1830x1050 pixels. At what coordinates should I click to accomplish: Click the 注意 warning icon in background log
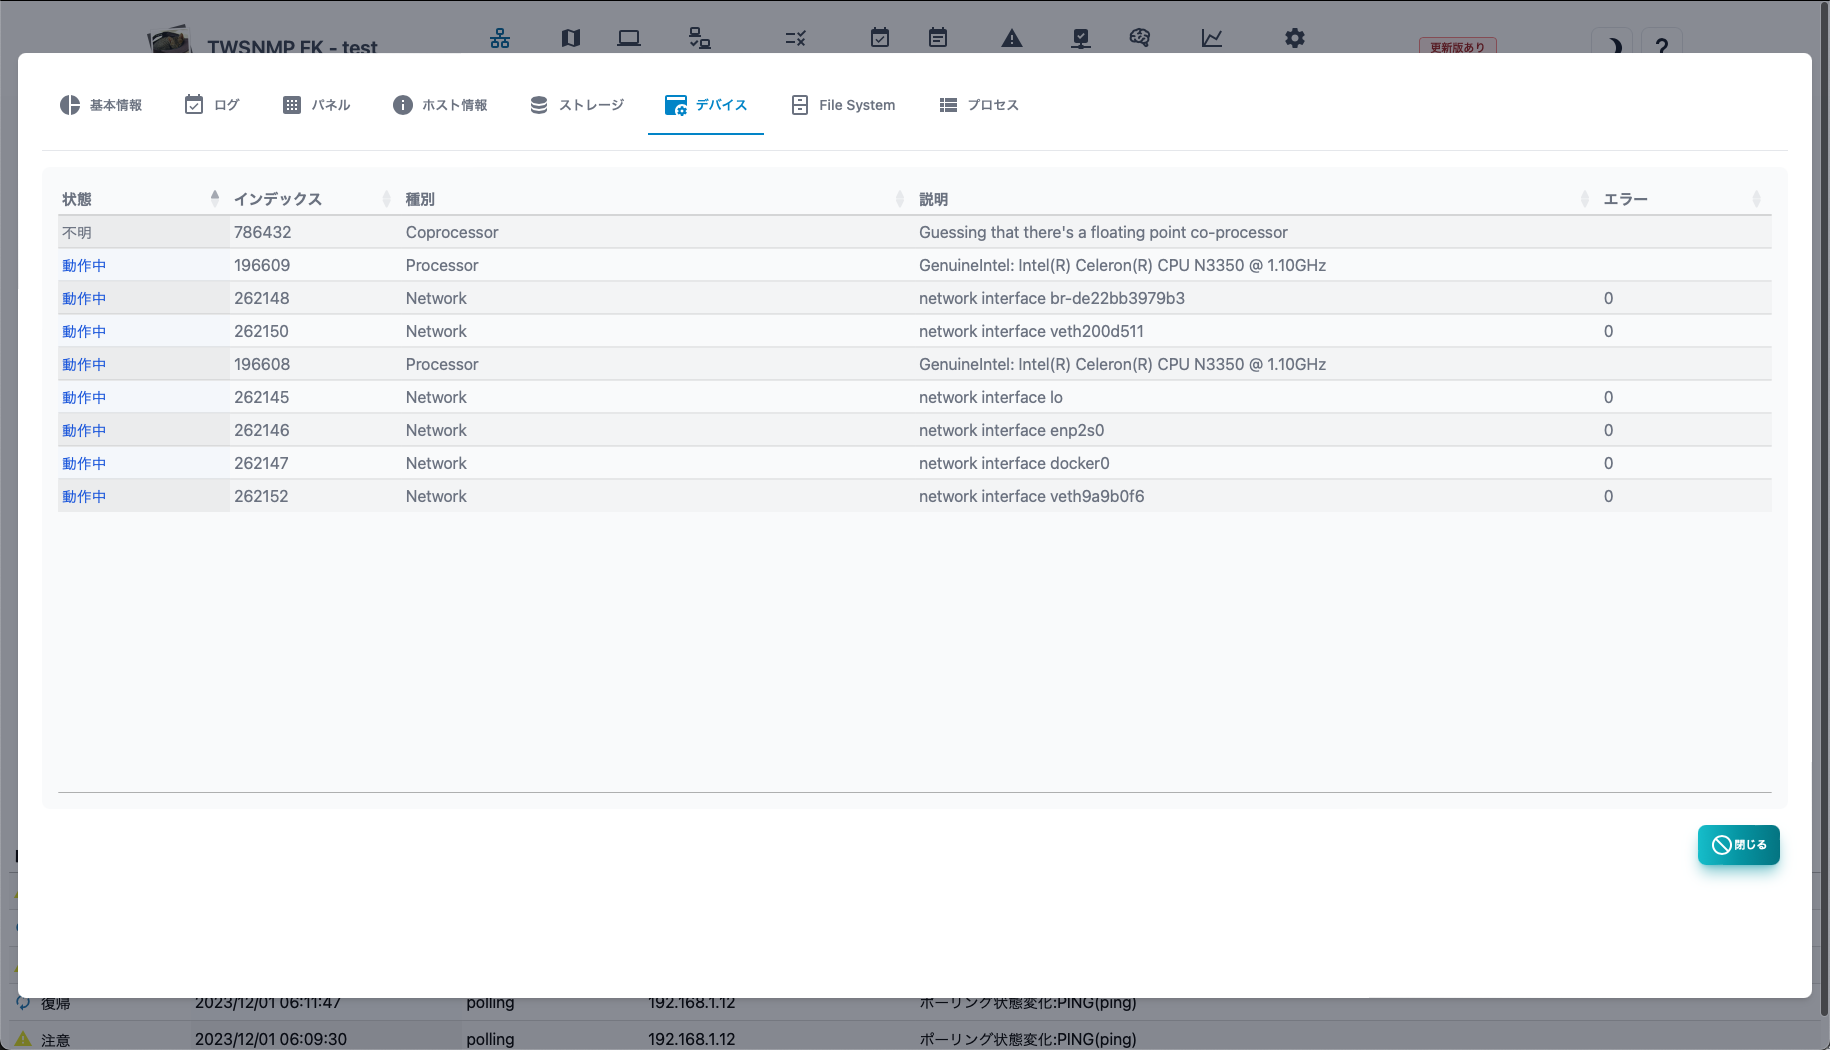click(23, 1039)
